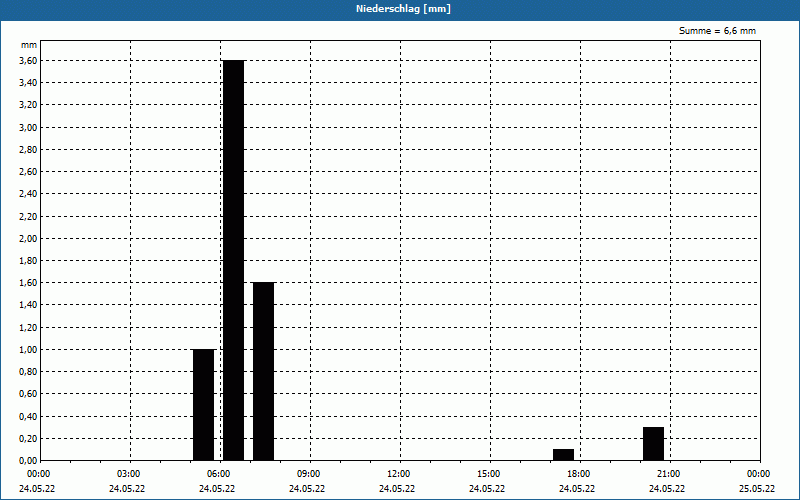Select the 3,20 y-axis value
This screenshot has width=800, height=500.
coord(28,105)
